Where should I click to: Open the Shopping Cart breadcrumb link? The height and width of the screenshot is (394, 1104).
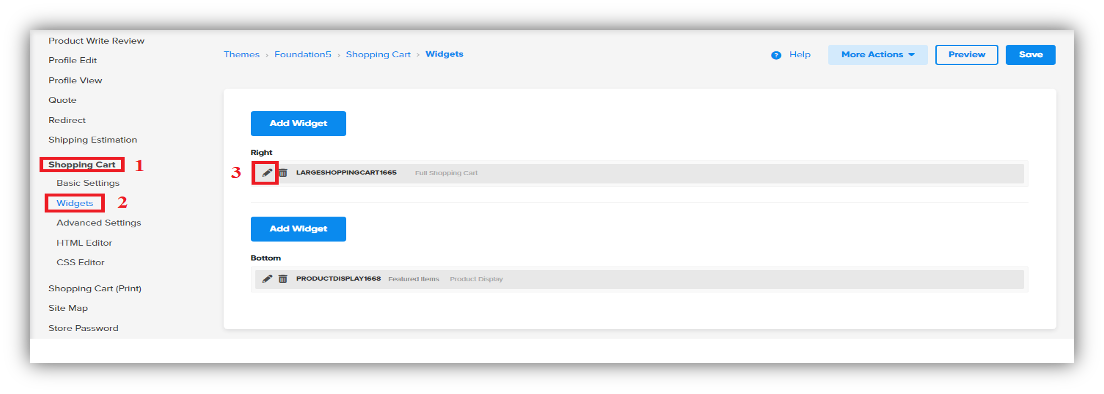point(378,54)
